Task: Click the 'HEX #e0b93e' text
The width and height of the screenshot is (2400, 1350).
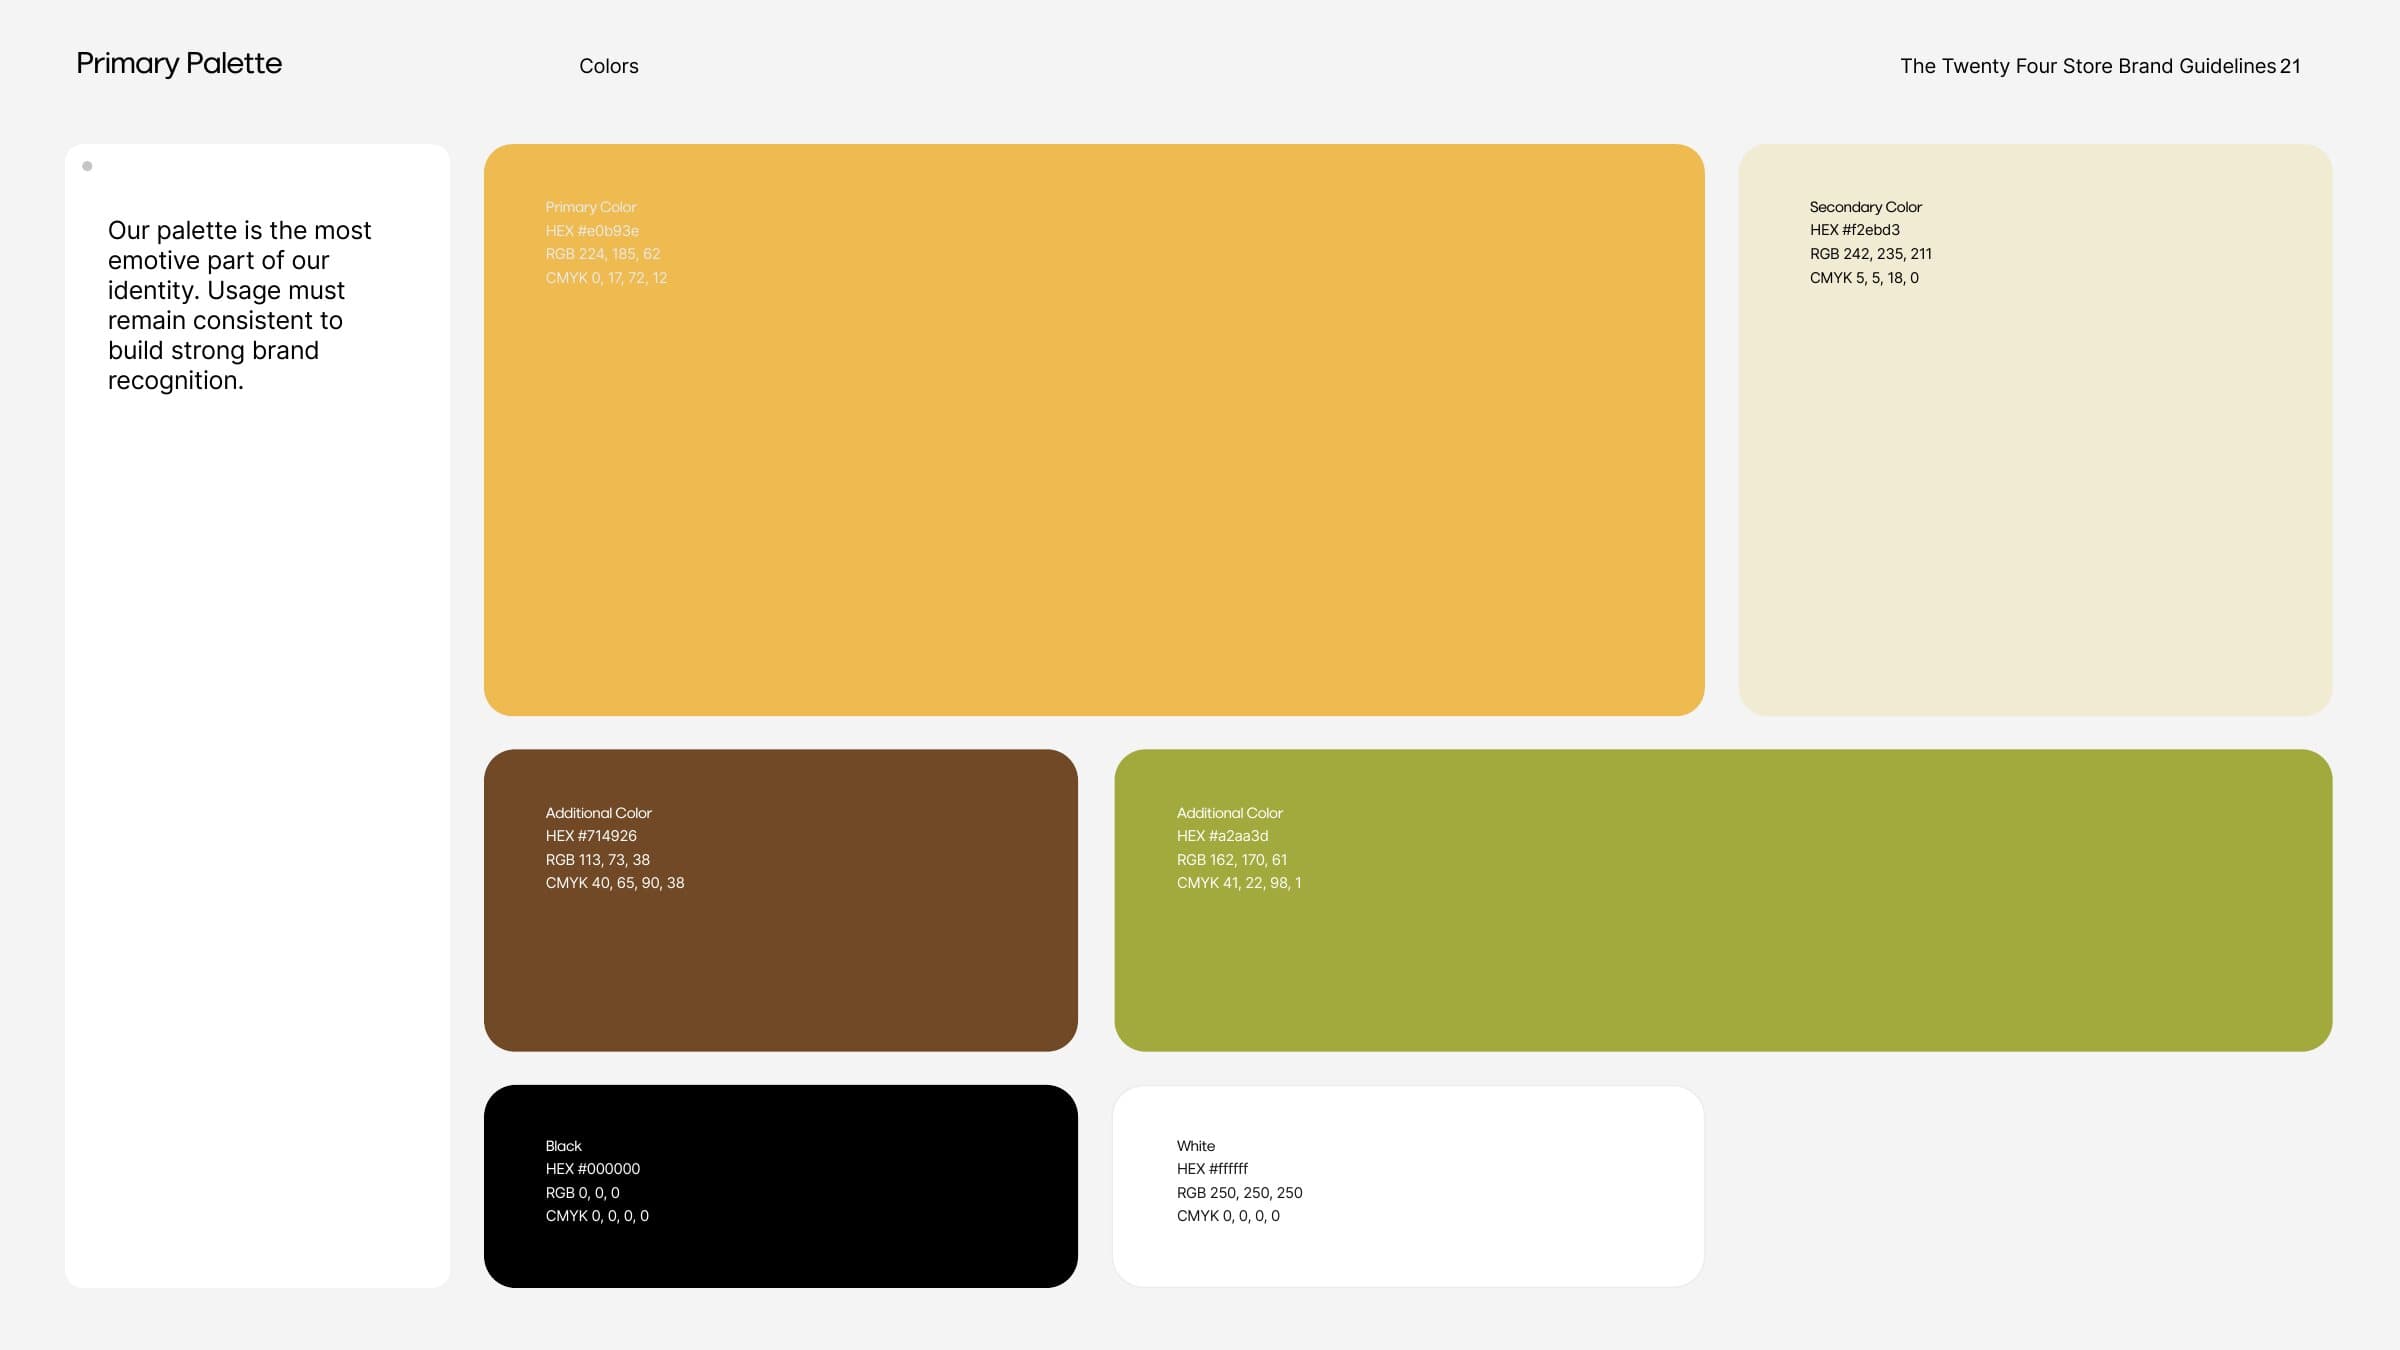Action: tap(592, 231)
